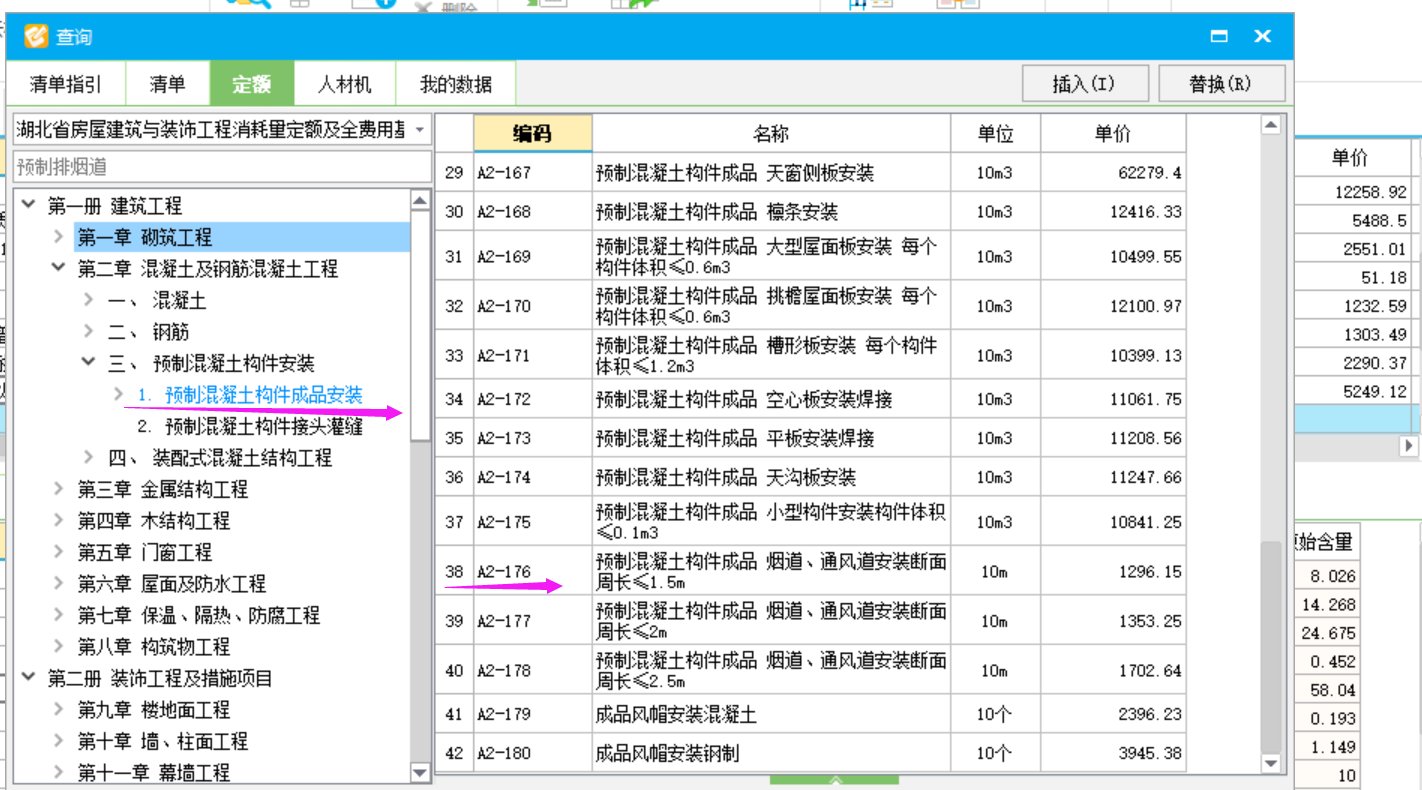Select 第七章 保温、隔热、防腐工程
The image size is (1422, 790).
coord(199,616)
